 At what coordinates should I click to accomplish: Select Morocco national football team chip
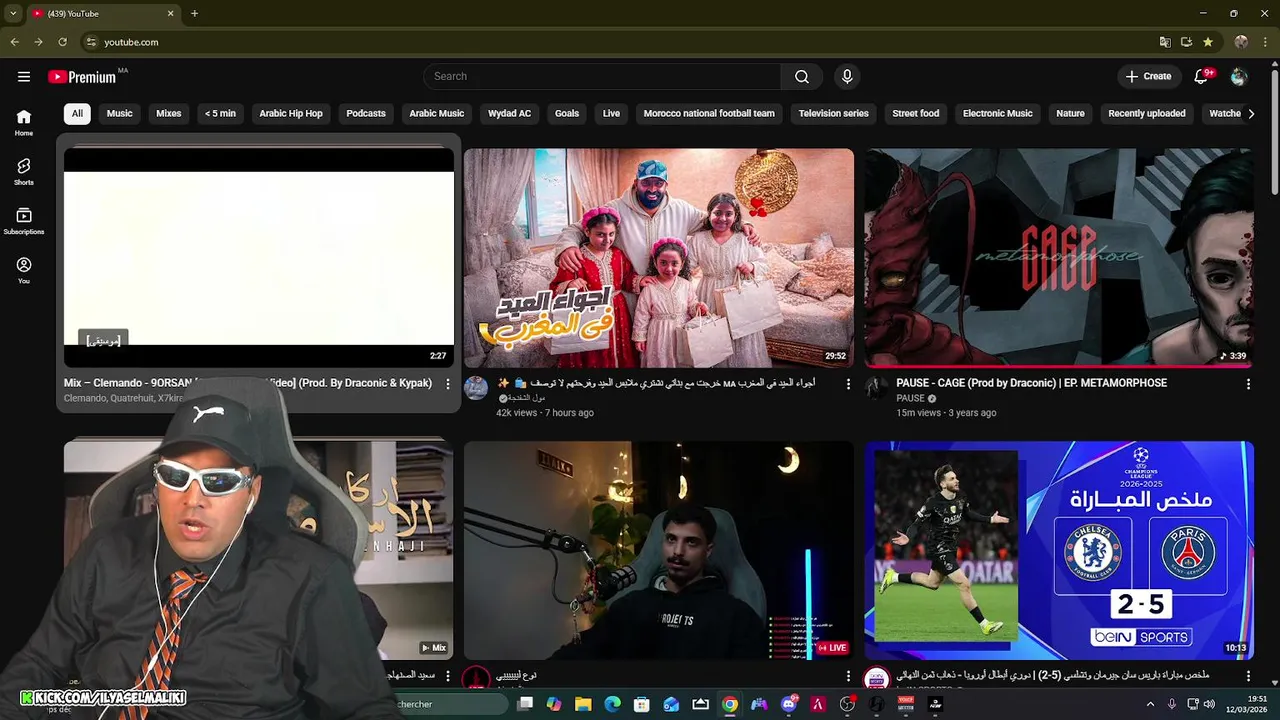pos(709,113)
